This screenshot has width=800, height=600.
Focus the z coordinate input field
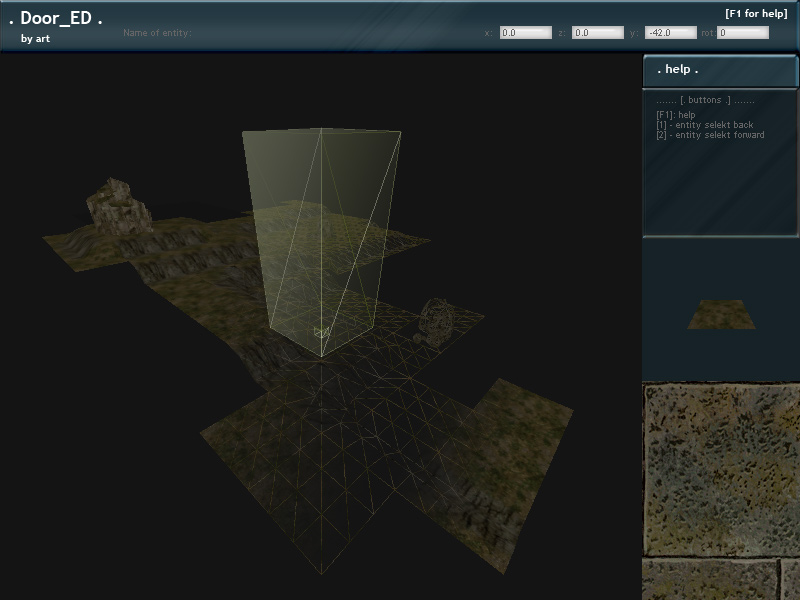[x=598, y=33]
